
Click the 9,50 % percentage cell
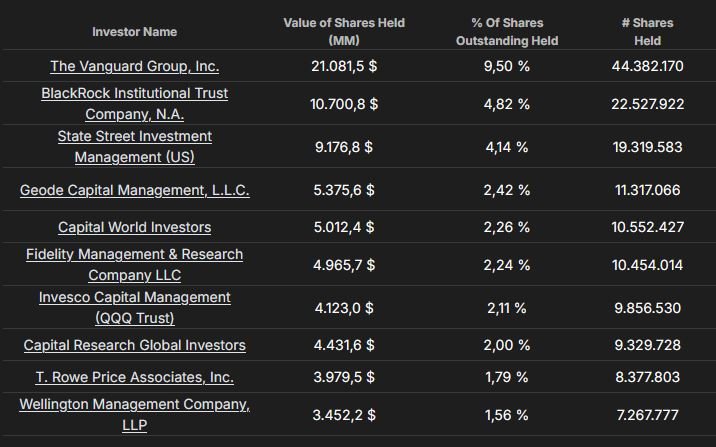tap(506, 66)
